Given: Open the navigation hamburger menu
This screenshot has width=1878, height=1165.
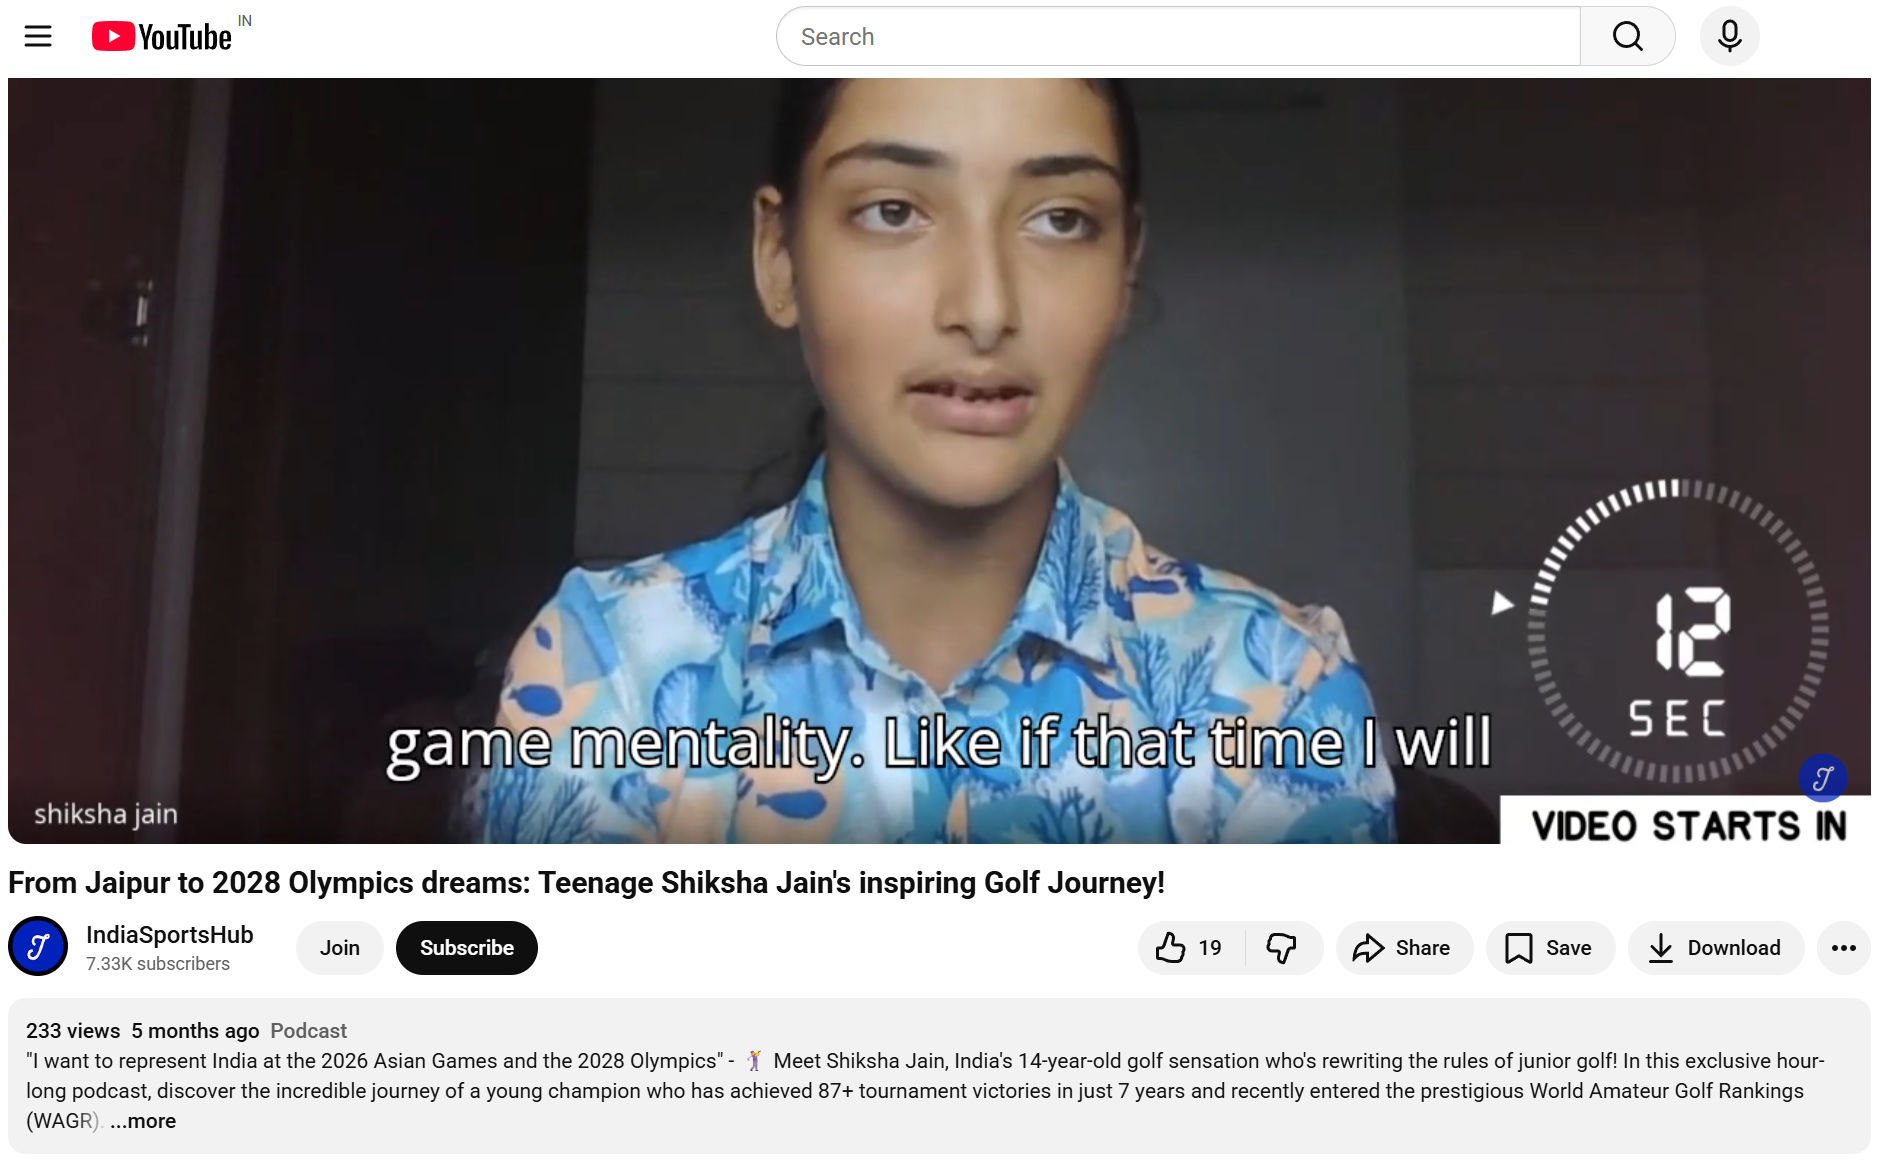Looking at the screenshot, I should pos(38,36).
